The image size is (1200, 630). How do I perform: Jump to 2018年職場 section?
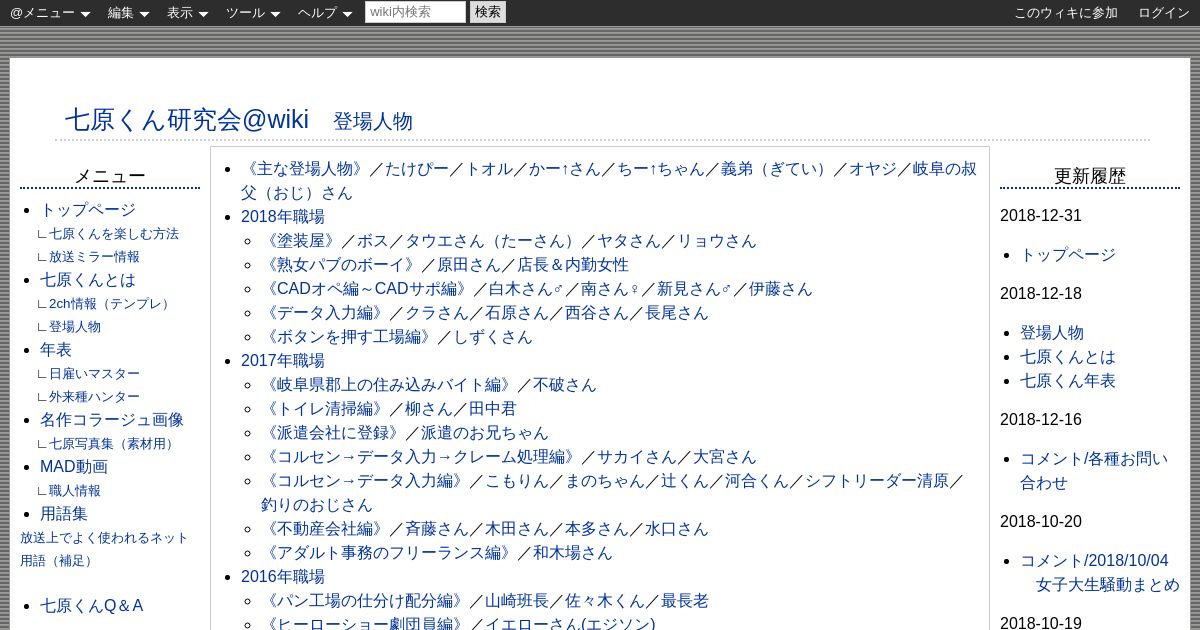283,217
